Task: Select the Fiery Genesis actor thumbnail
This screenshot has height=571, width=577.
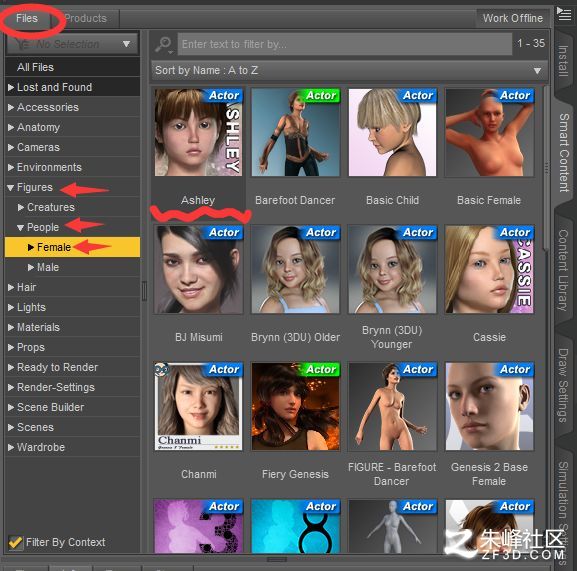Action: 295,407
